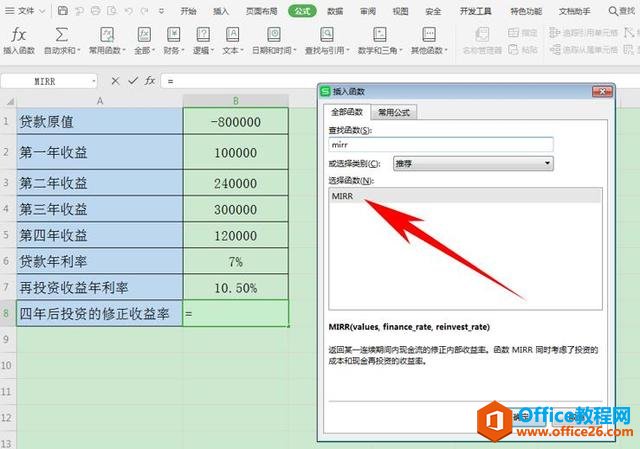
Task: Select the 贷款原值 cell
Action: click(x=100, y=121)
